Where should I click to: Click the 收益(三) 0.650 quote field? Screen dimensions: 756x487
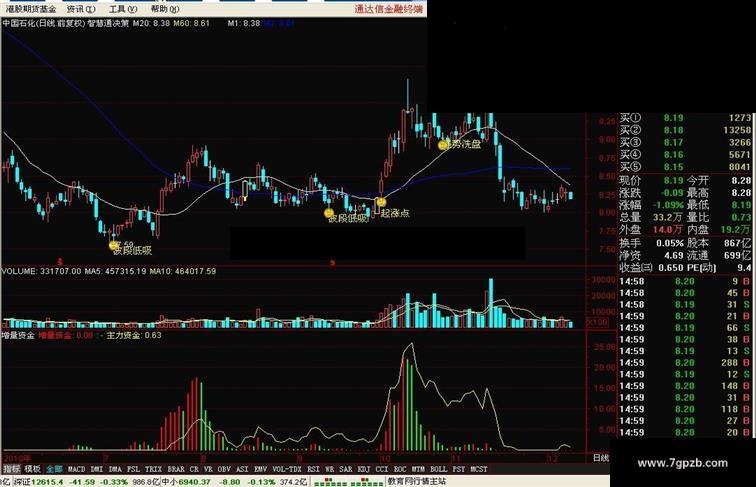(651, 268)
